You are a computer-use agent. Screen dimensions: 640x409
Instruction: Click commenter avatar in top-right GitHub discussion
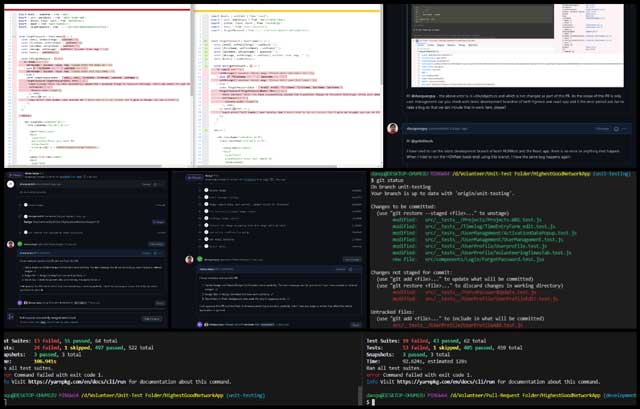click(392, 129)
